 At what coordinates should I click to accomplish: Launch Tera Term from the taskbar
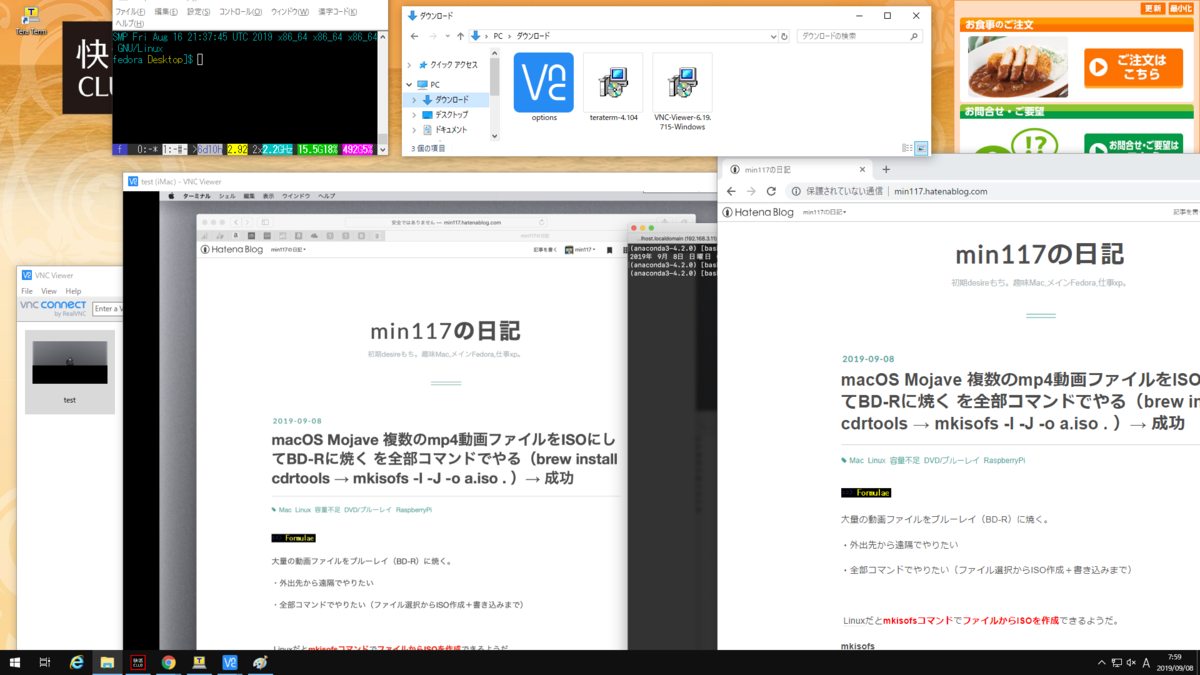coord(198,662)
